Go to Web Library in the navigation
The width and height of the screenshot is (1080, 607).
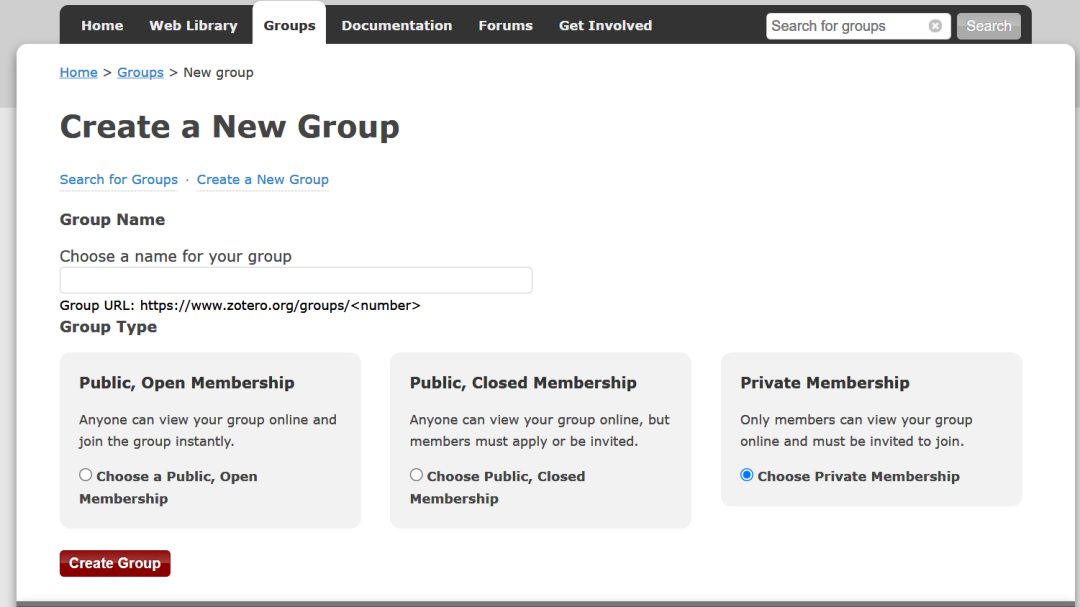click(x=193, y=25)
